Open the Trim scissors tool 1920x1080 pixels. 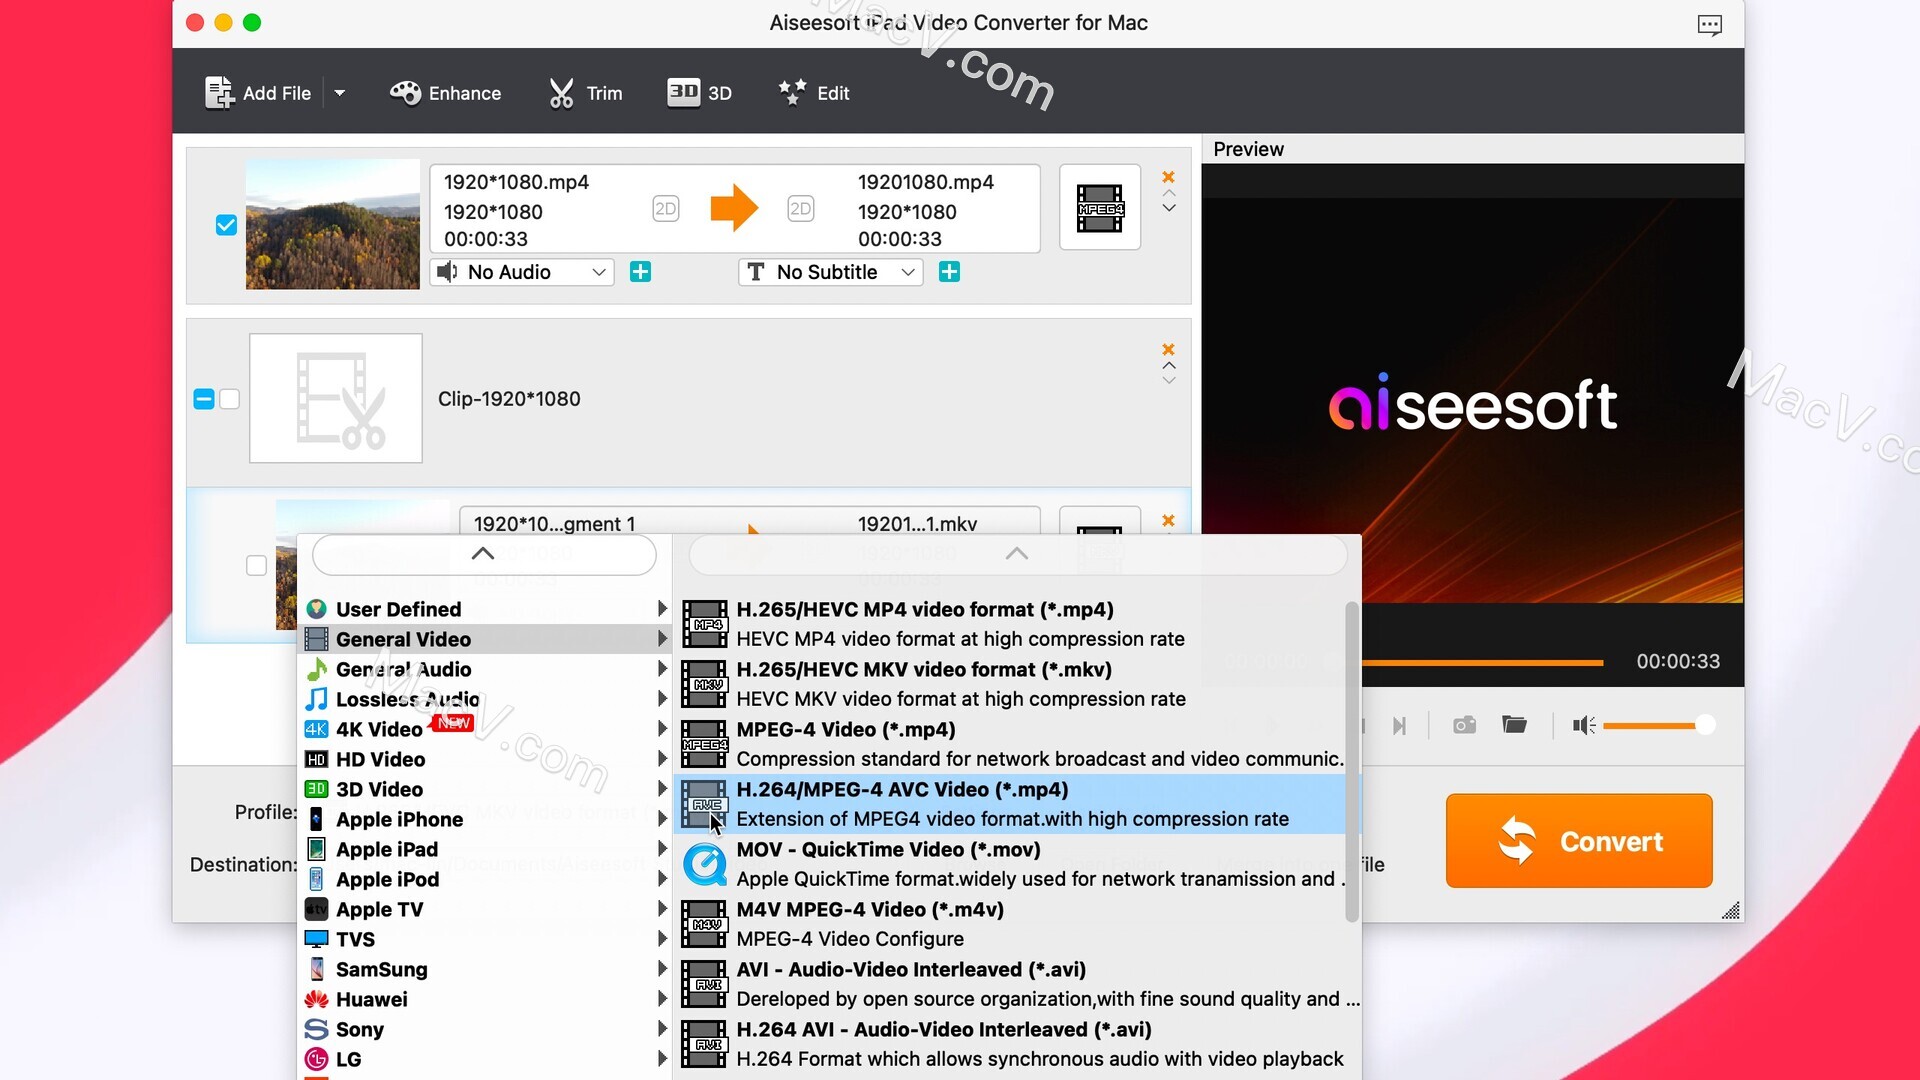point(585,93)
